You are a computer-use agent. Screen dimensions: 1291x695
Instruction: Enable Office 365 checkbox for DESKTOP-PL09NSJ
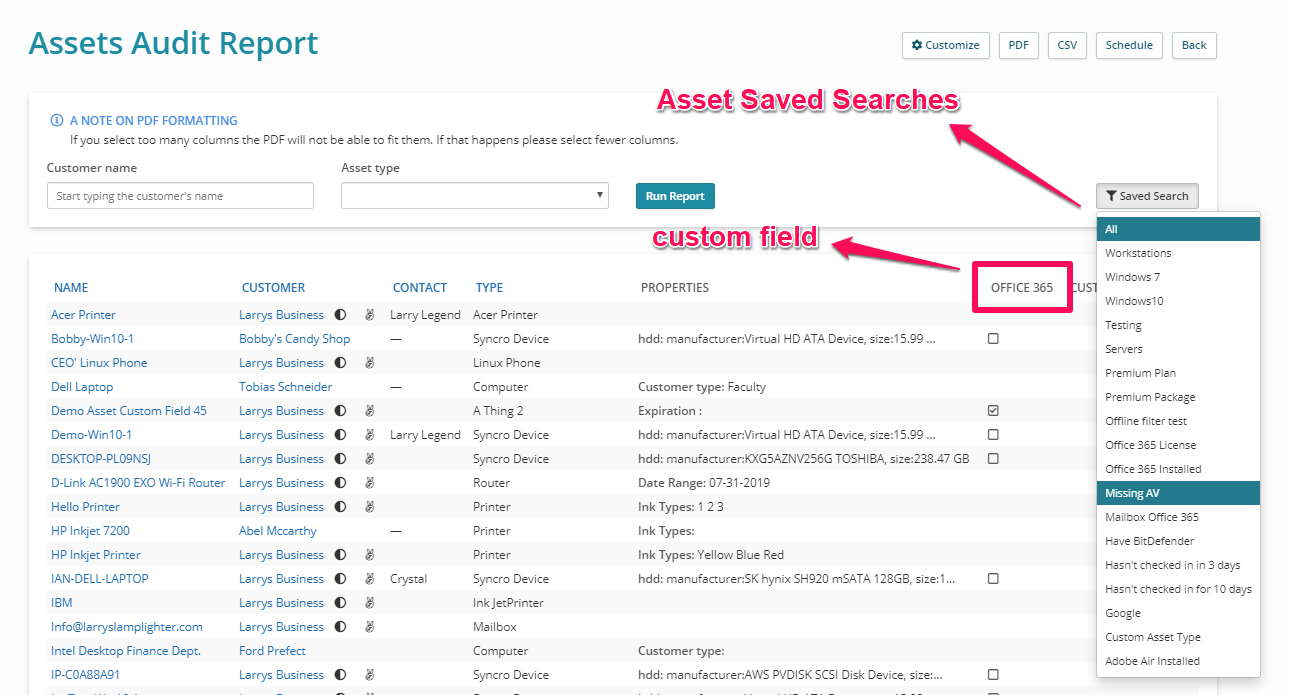point(993,458)
